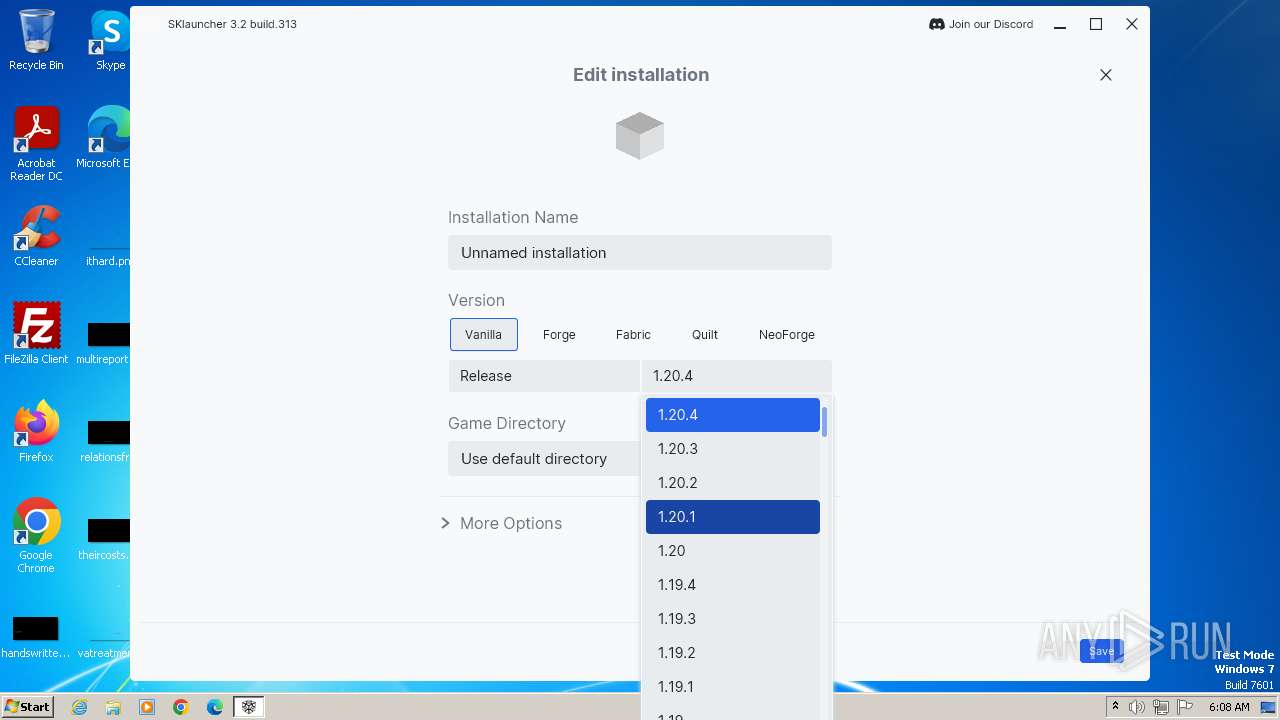Image resolution: width=1280 pixels, height=720 pixels.
Task: Open the Join our Discord link
Action: click(x=981, y=24)
